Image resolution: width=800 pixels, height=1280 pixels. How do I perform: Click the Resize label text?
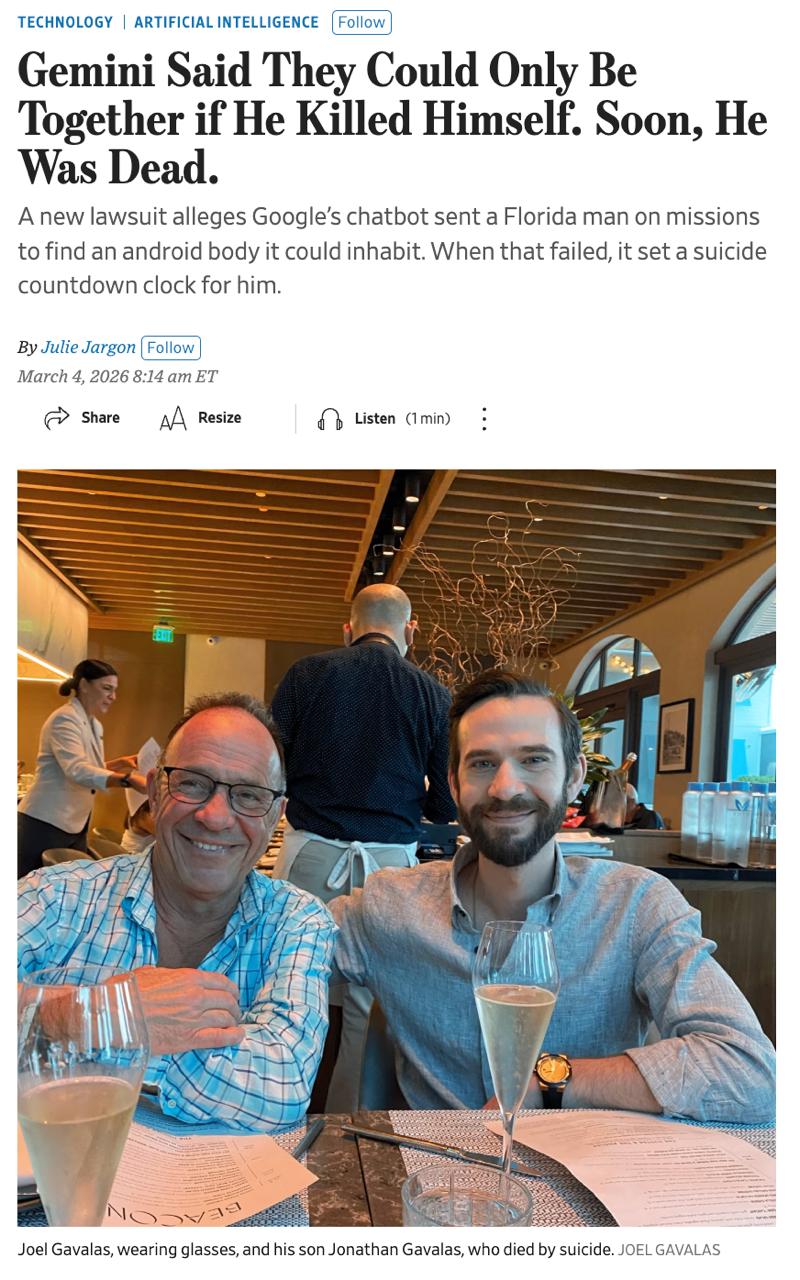point(220,418)
